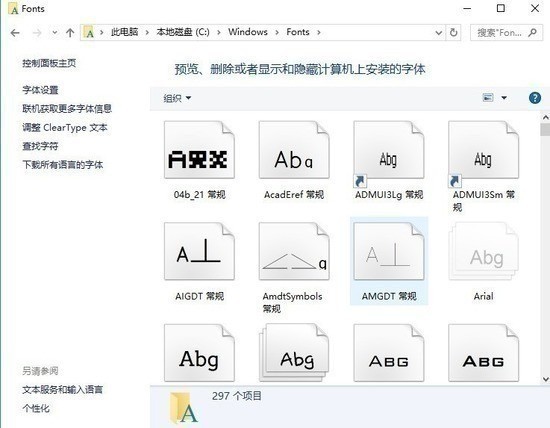Open 个性化 link

pyautogui.click(x=36, y=408)
